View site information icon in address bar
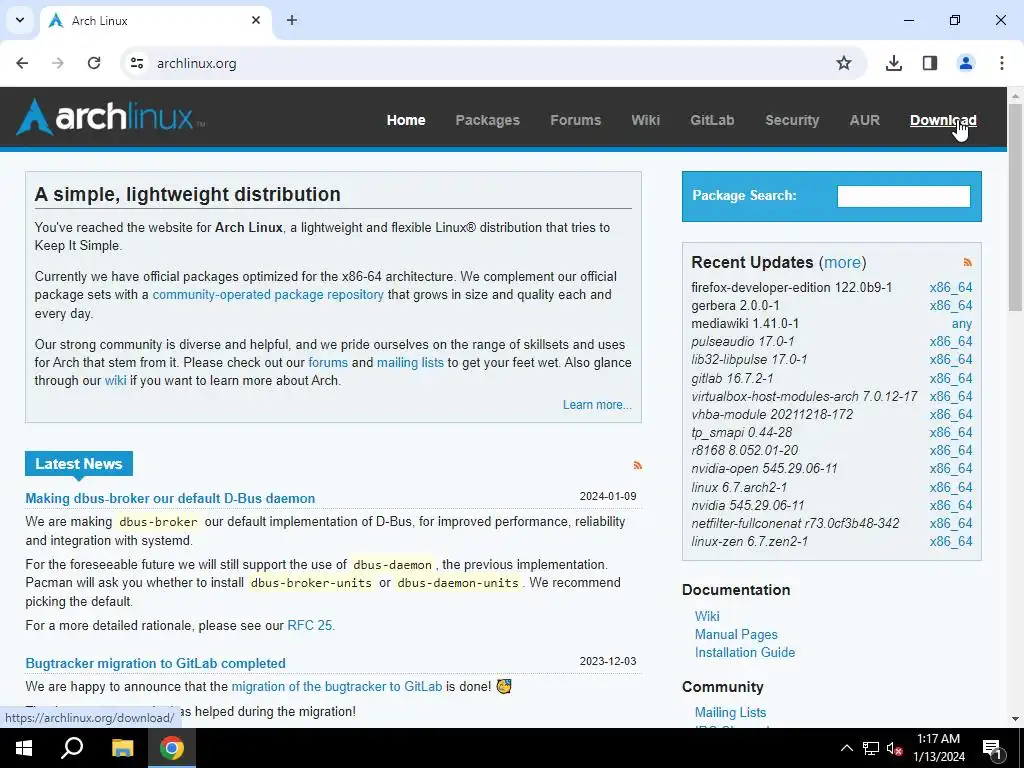Screen dimensions: 1024x768 click(x=137, y=63)
